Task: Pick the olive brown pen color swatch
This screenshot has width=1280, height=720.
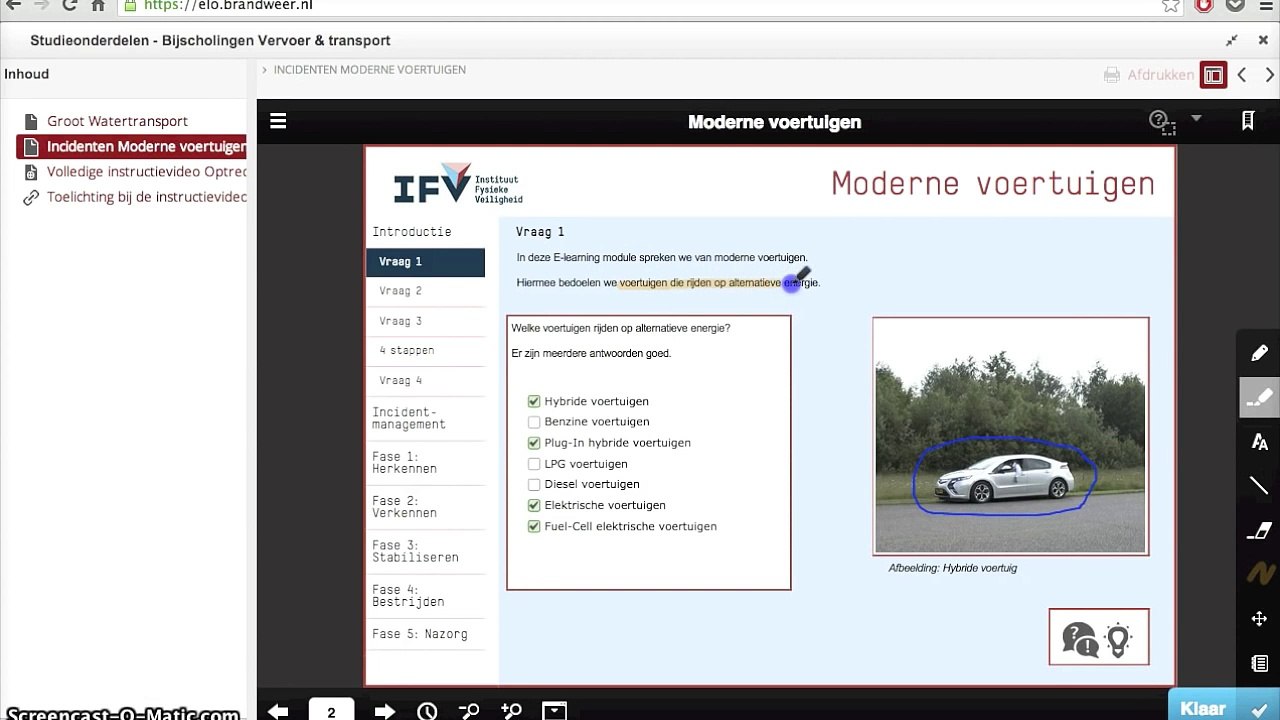Action: click(x=1259, y=575)
